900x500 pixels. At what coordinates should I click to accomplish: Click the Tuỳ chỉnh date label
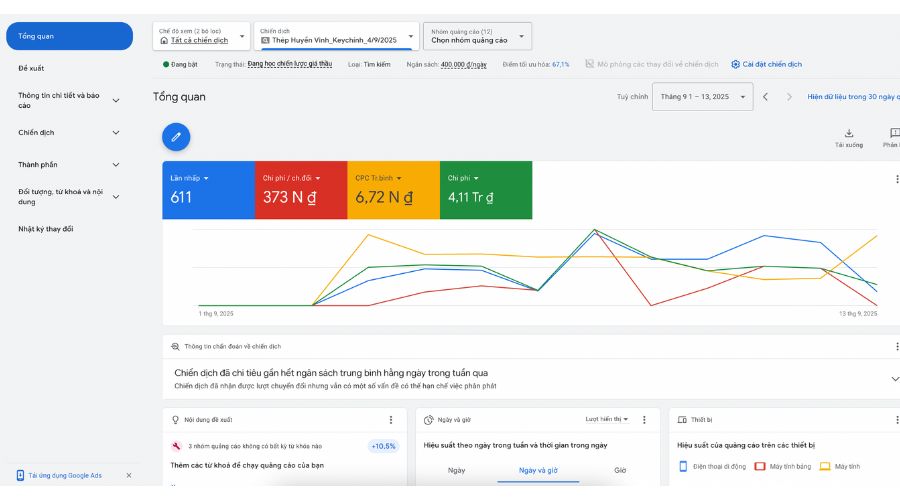point(632,97)
